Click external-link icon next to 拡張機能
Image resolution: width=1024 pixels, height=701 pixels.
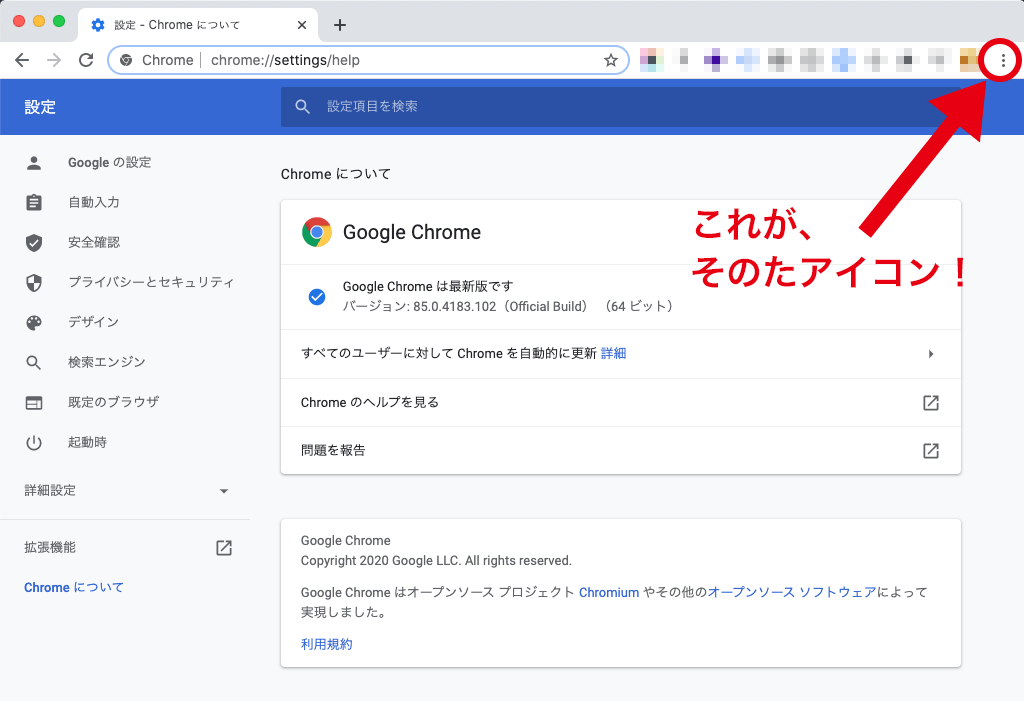[x=224, y=547]
